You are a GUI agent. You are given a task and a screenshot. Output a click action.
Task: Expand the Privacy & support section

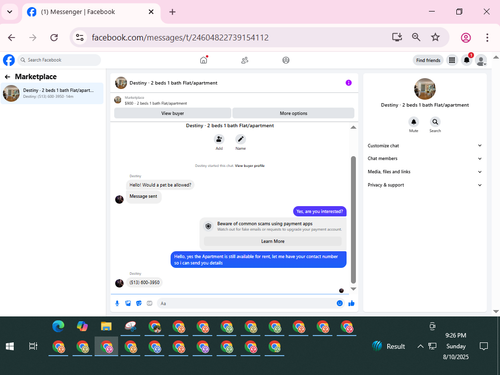click(425, 185)
